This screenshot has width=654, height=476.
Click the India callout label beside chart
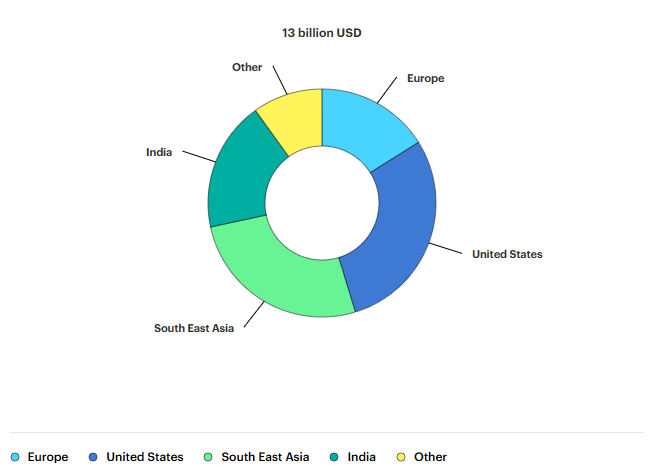(x=159, y=152)
